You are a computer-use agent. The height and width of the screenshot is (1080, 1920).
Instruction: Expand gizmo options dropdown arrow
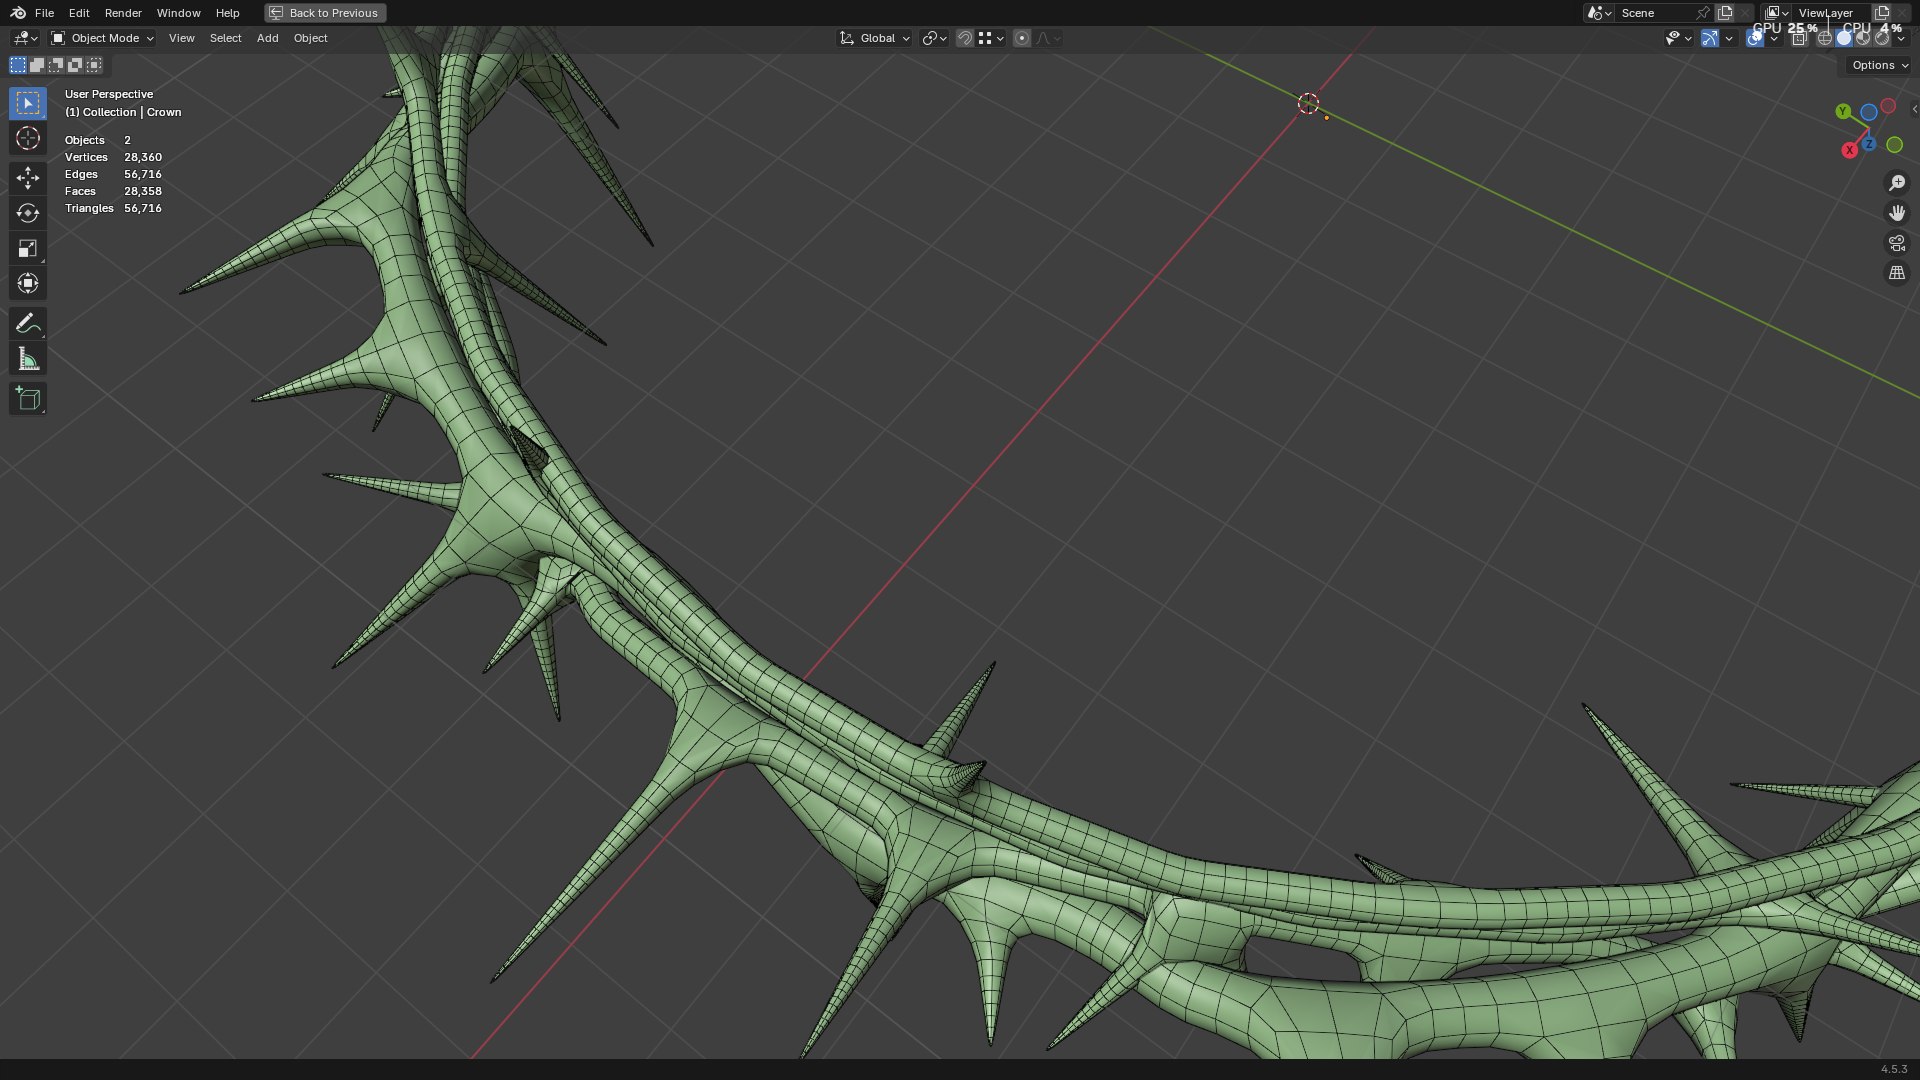pos(1729,38)
